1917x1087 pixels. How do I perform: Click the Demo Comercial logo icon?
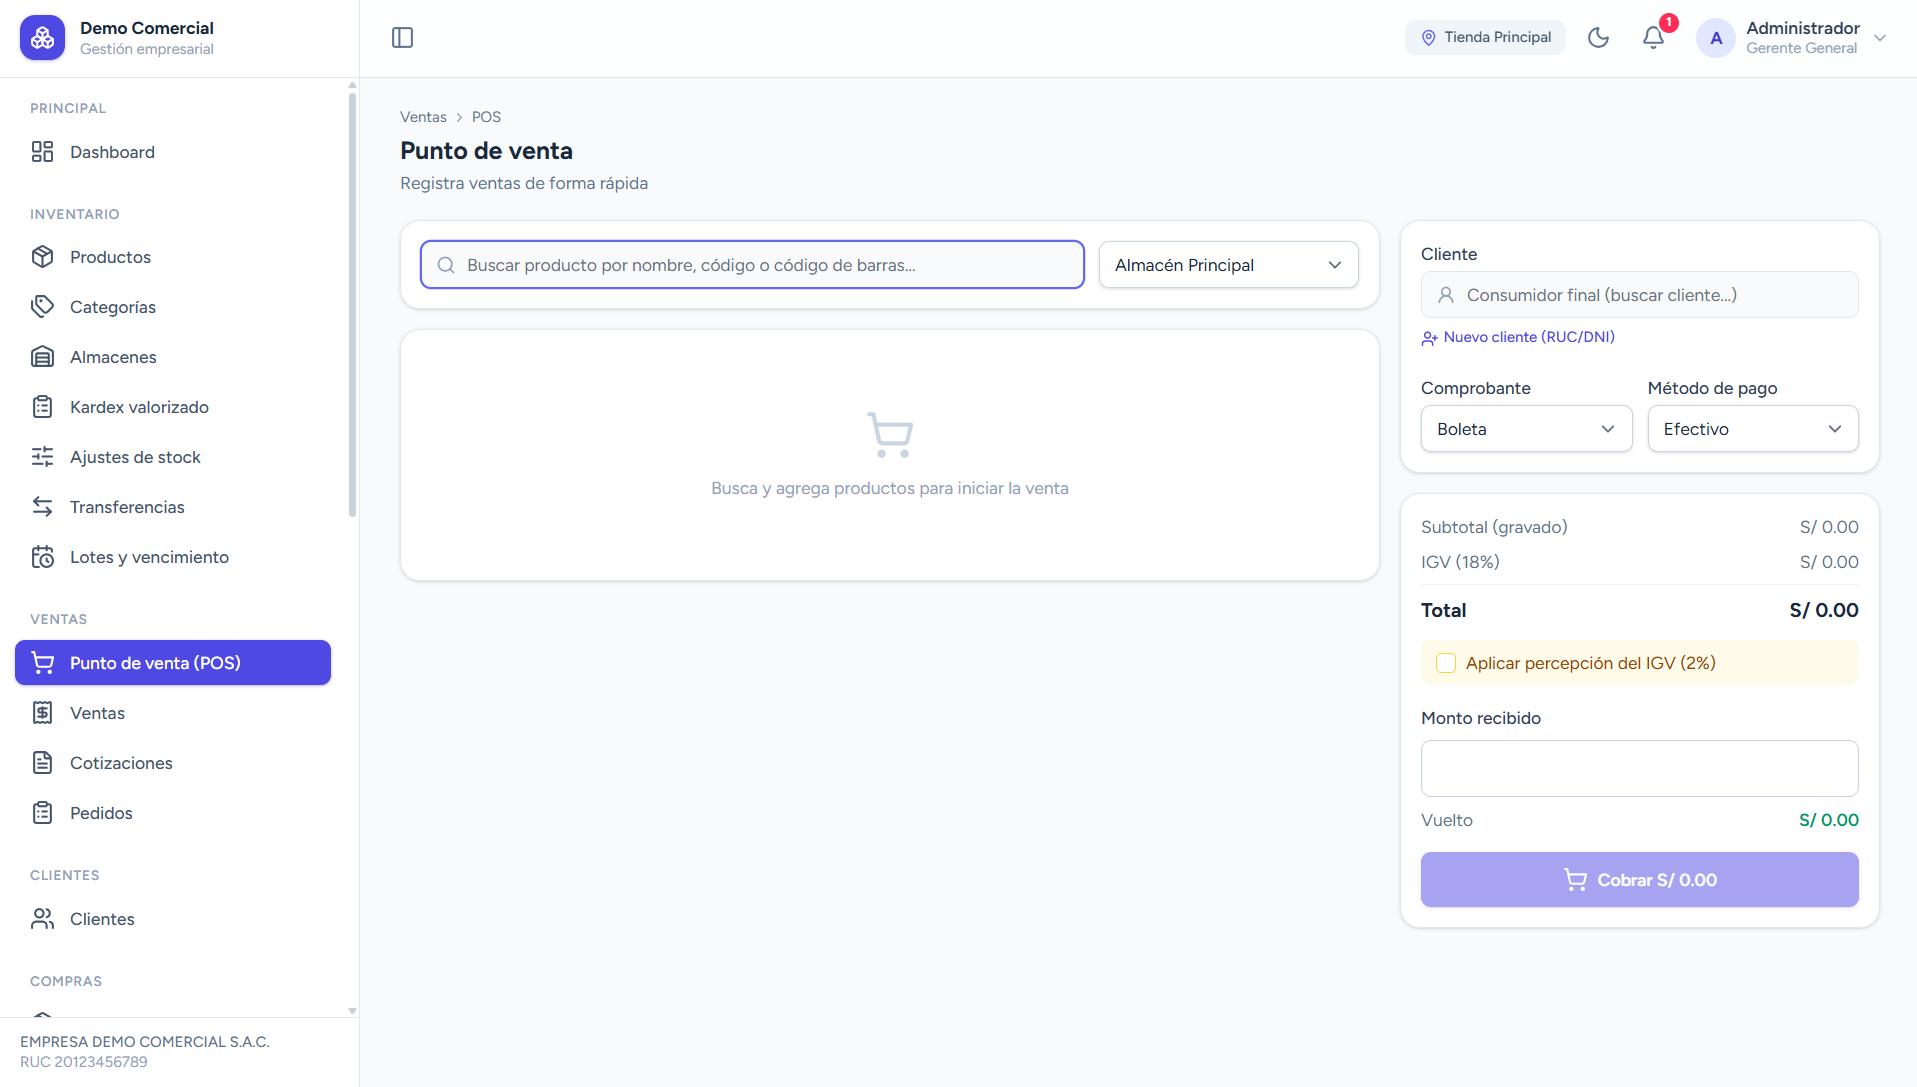point(42,38)
